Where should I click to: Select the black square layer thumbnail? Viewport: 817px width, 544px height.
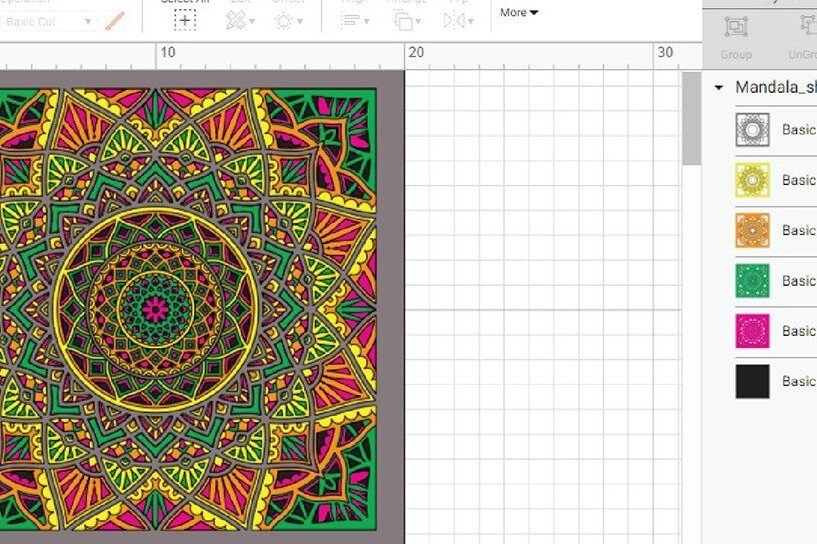[753, 381]
